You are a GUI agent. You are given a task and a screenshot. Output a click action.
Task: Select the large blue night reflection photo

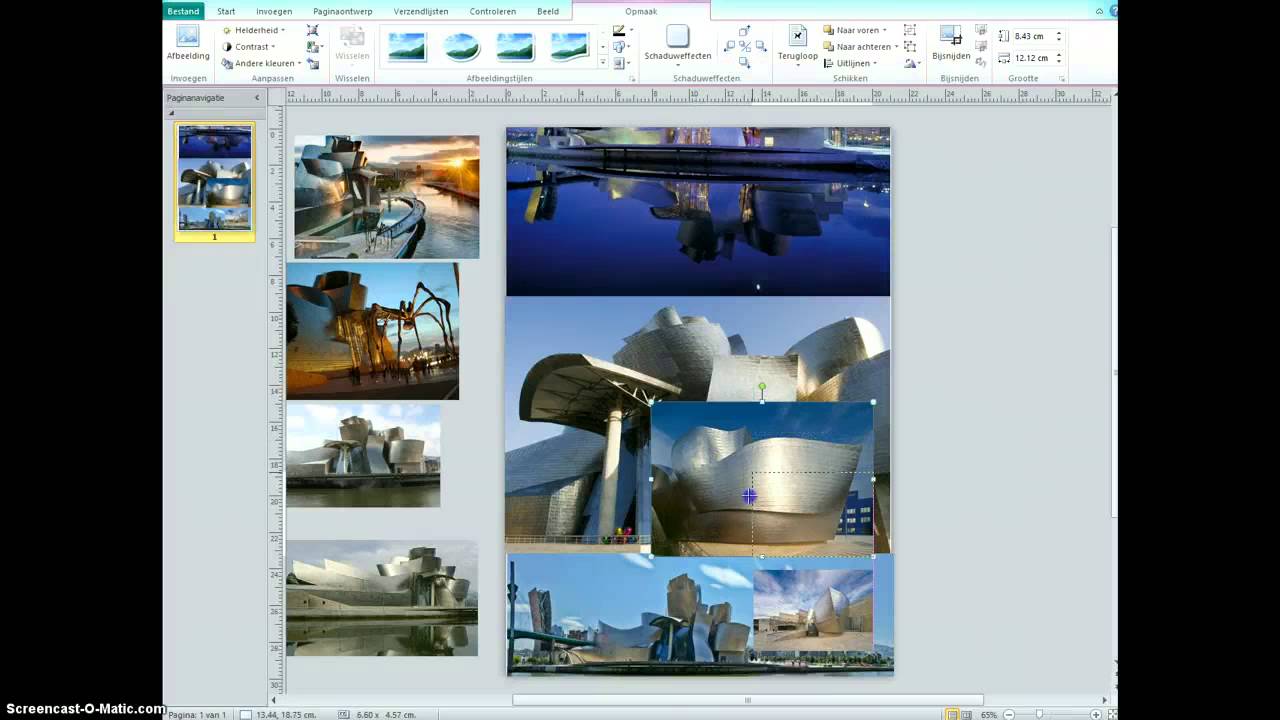[698, 212]
